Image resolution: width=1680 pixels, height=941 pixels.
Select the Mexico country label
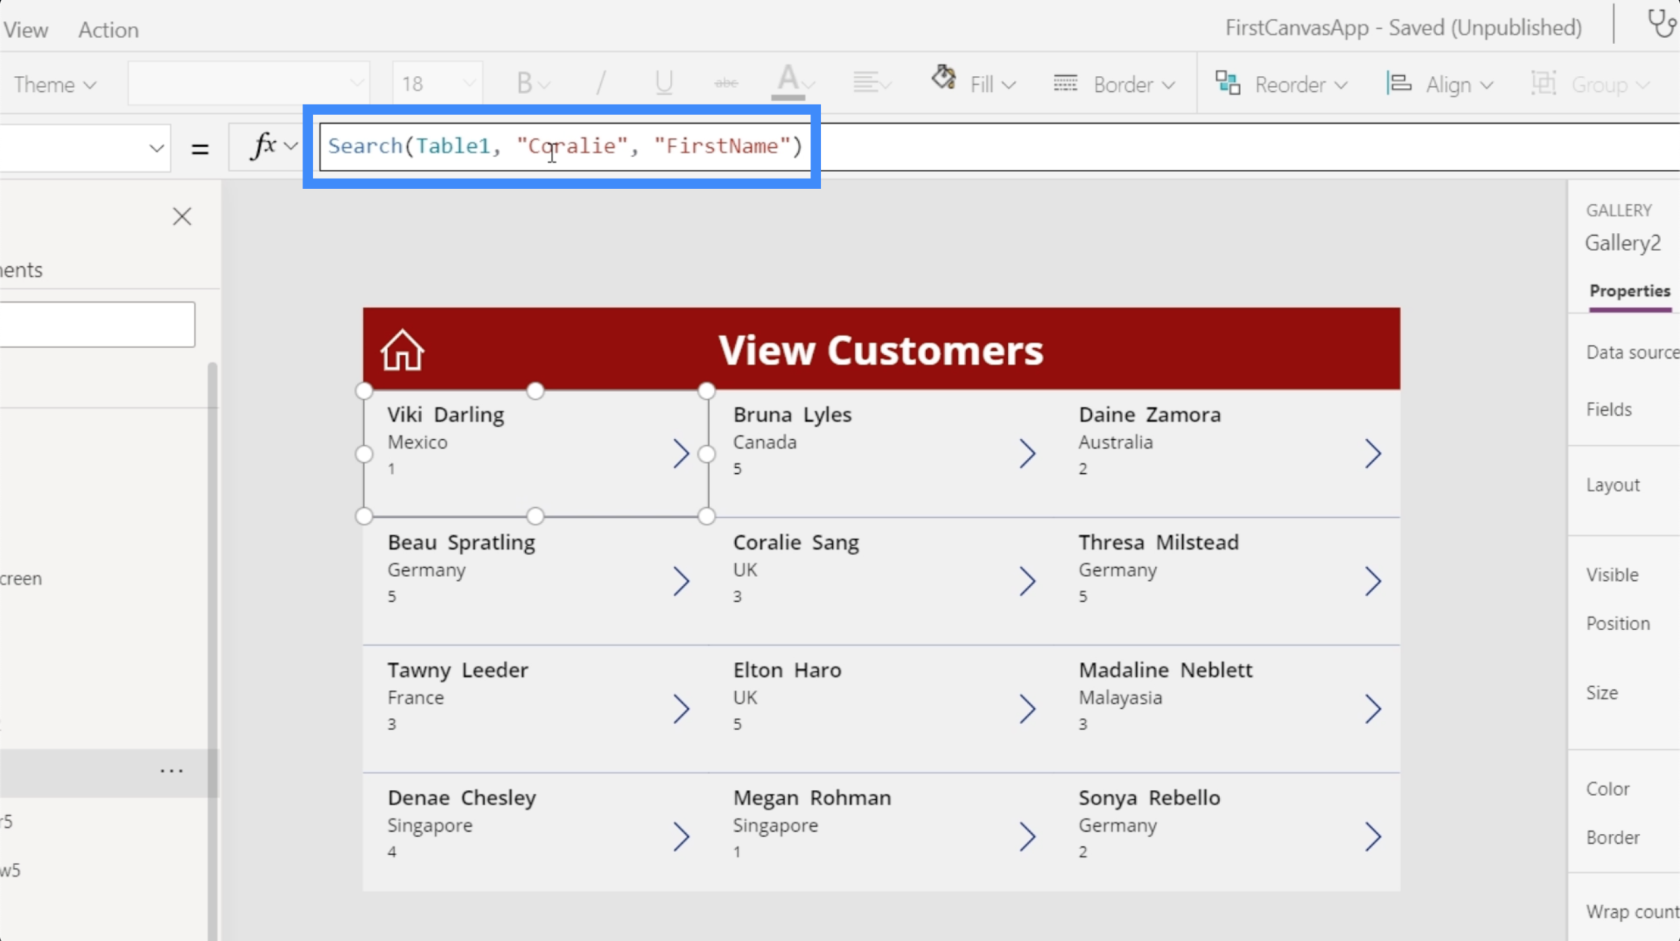tap(418, 442)
